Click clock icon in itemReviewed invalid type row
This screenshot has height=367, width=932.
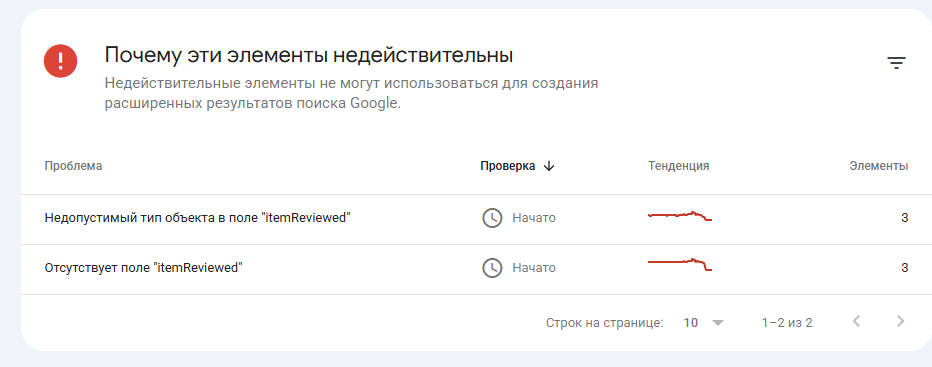[492, 218]
